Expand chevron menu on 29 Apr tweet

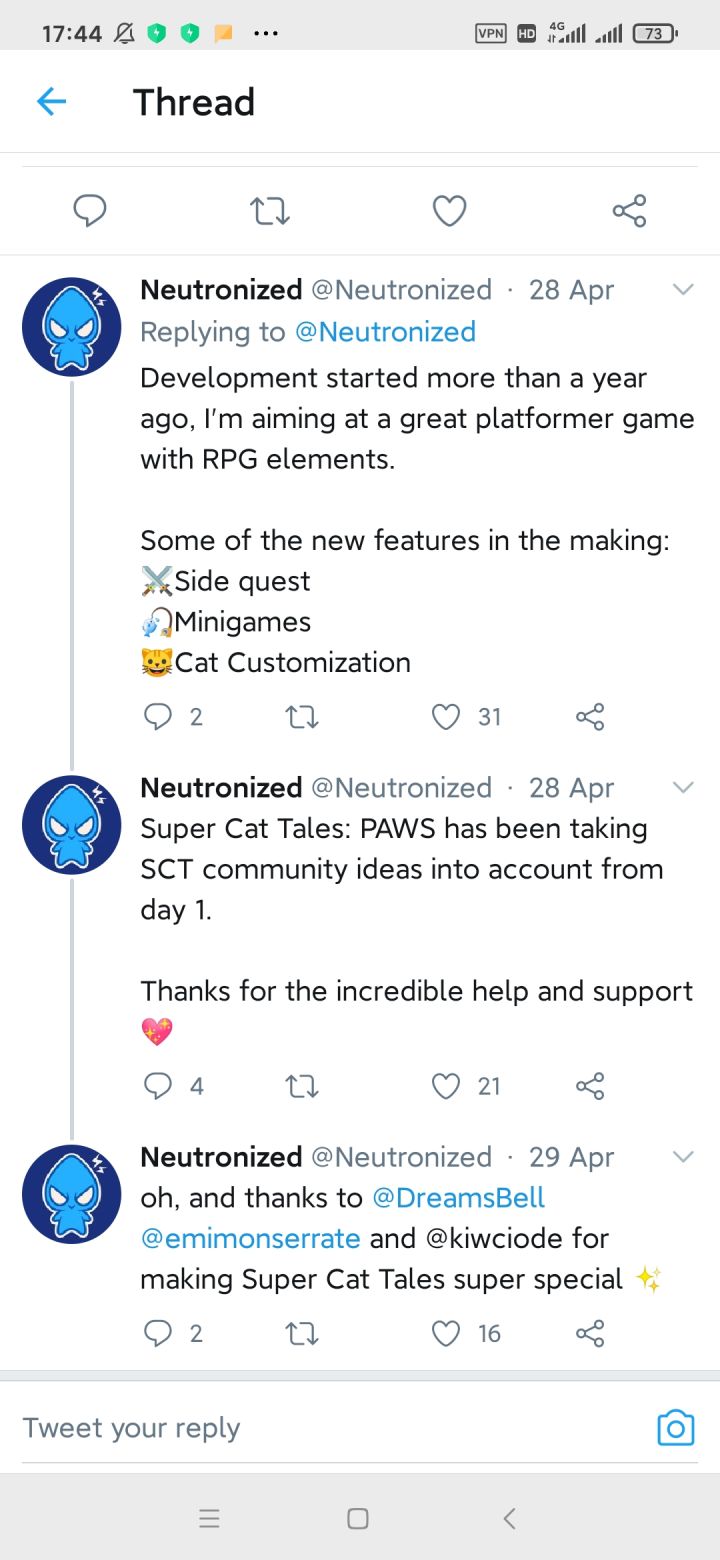click(683, 1157)
